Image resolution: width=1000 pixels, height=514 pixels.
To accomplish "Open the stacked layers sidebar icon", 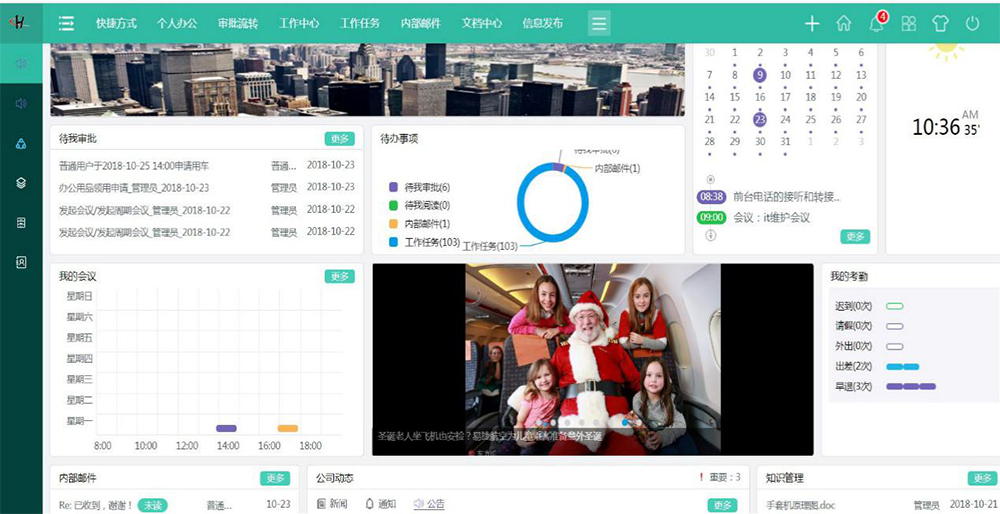I will point(21,183).
